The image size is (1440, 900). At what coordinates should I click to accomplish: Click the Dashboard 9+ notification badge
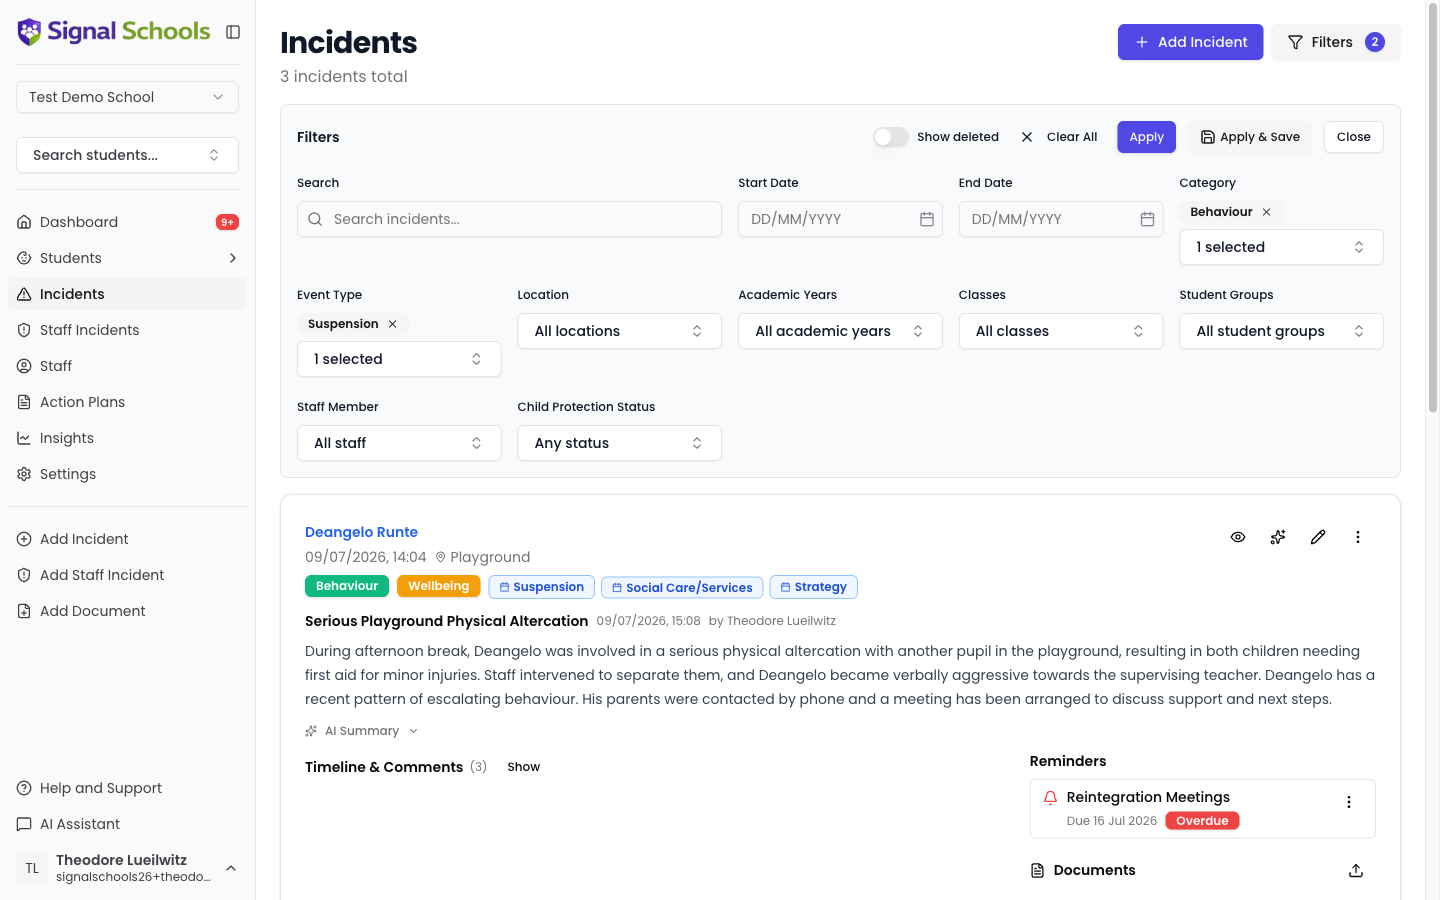(227, 222)
